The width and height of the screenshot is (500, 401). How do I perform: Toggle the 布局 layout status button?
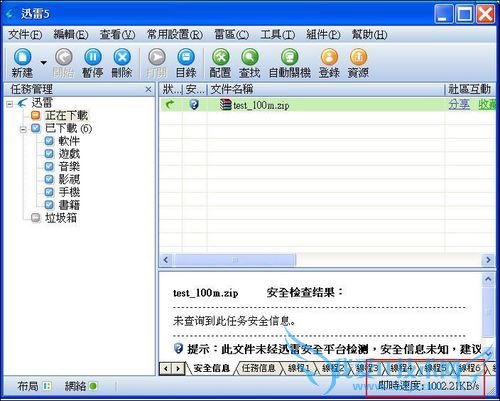[34, 386]
